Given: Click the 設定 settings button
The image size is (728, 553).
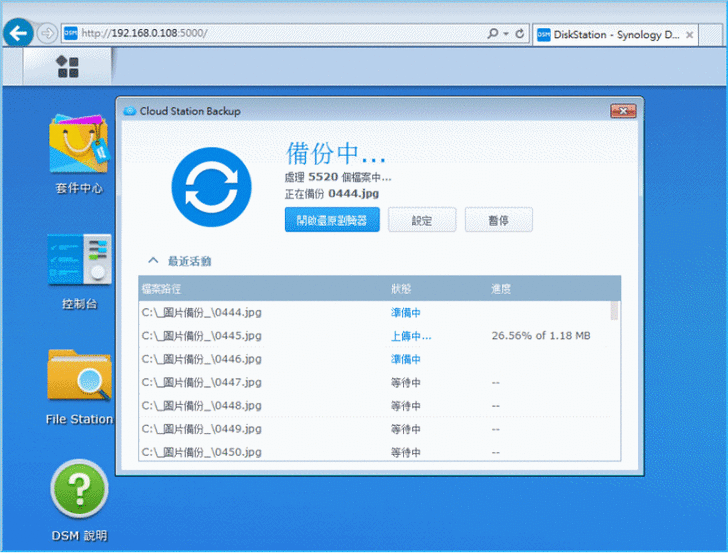Looking at the screenshot, I should click(422, 220).
